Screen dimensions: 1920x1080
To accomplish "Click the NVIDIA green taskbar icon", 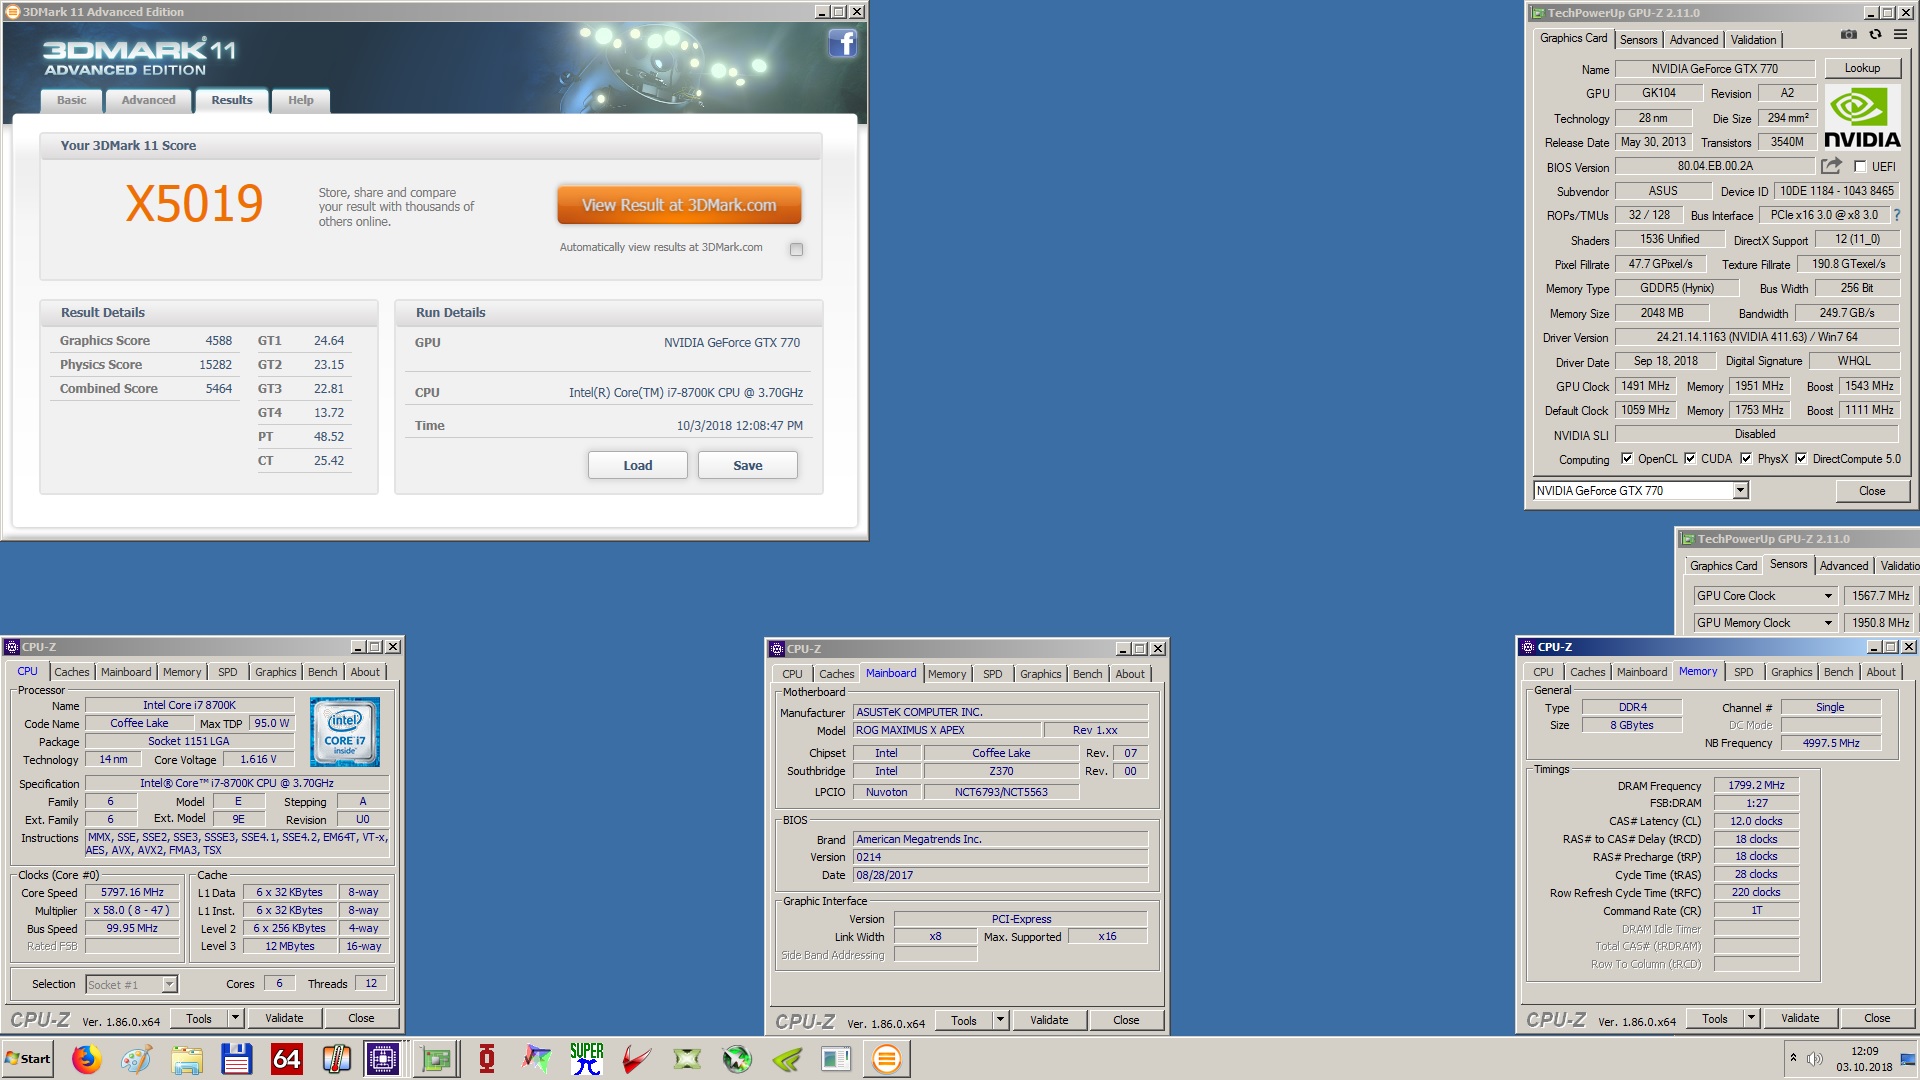I will tap(787, 1059).
